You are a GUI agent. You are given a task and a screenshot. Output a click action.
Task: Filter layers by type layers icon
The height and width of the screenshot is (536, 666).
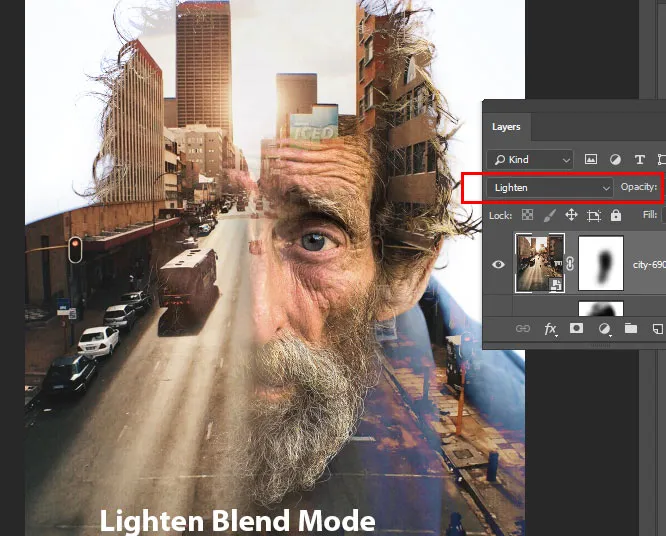coord(639,160)
